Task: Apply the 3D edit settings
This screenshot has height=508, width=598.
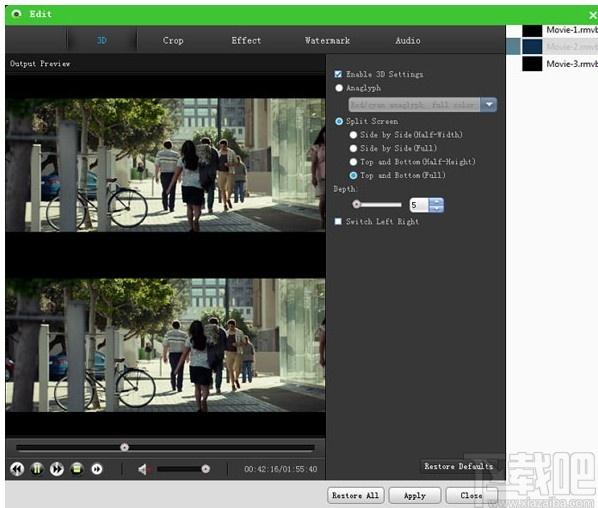Action: (x=415, y=495)
